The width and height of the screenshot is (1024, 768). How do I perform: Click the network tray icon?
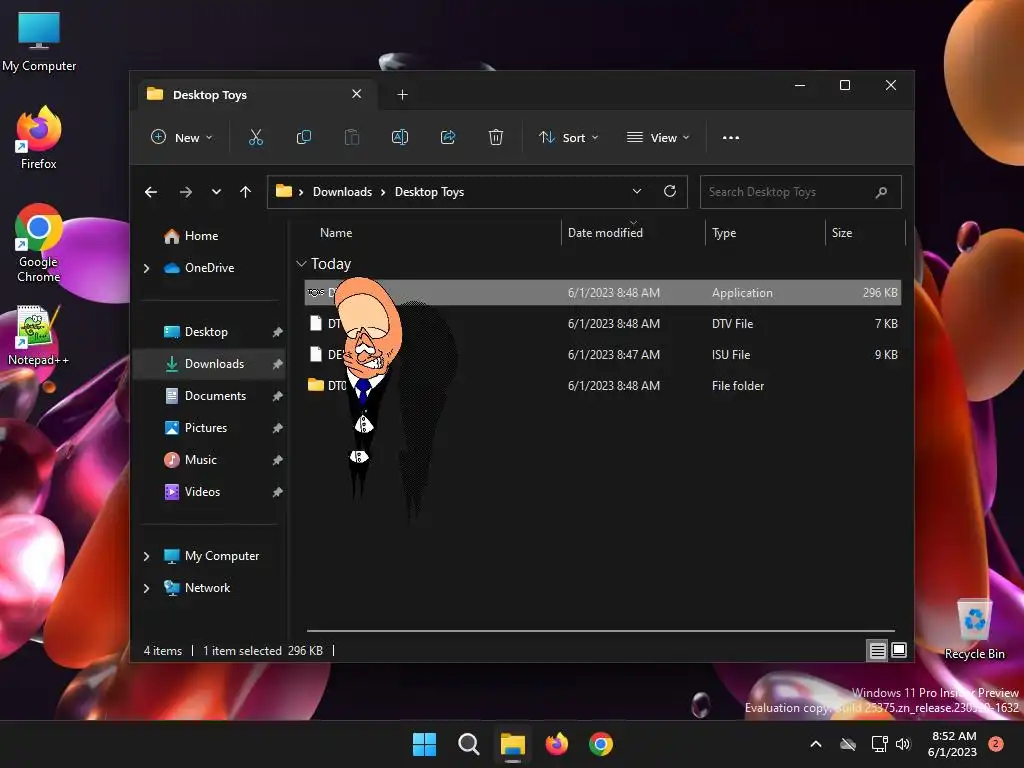coord(880,744)
